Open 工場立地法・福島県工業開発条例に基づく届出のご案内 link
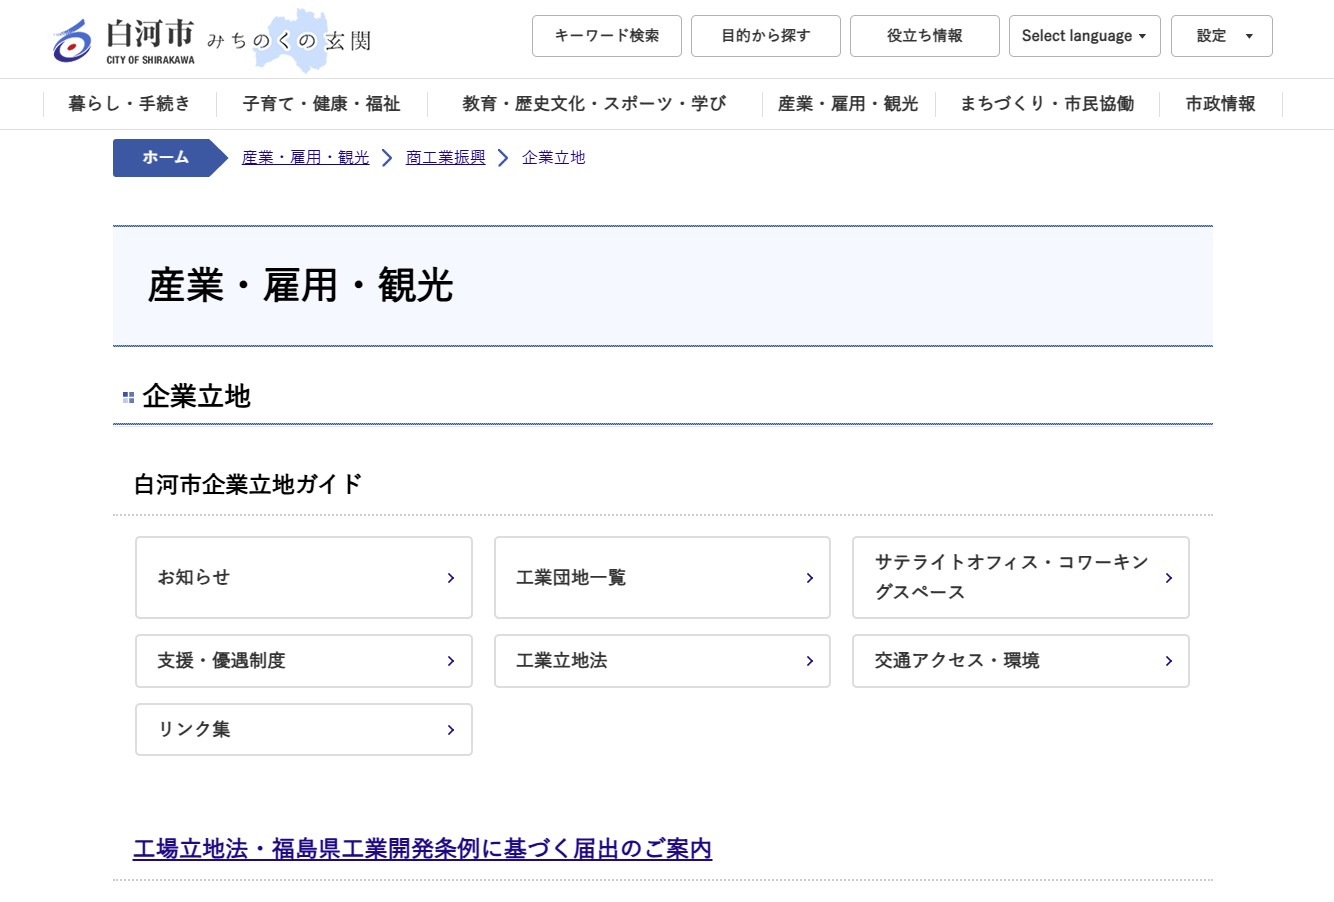This screenshot has width=1334, height=902. pyautogui.click(x=423, y=849)
